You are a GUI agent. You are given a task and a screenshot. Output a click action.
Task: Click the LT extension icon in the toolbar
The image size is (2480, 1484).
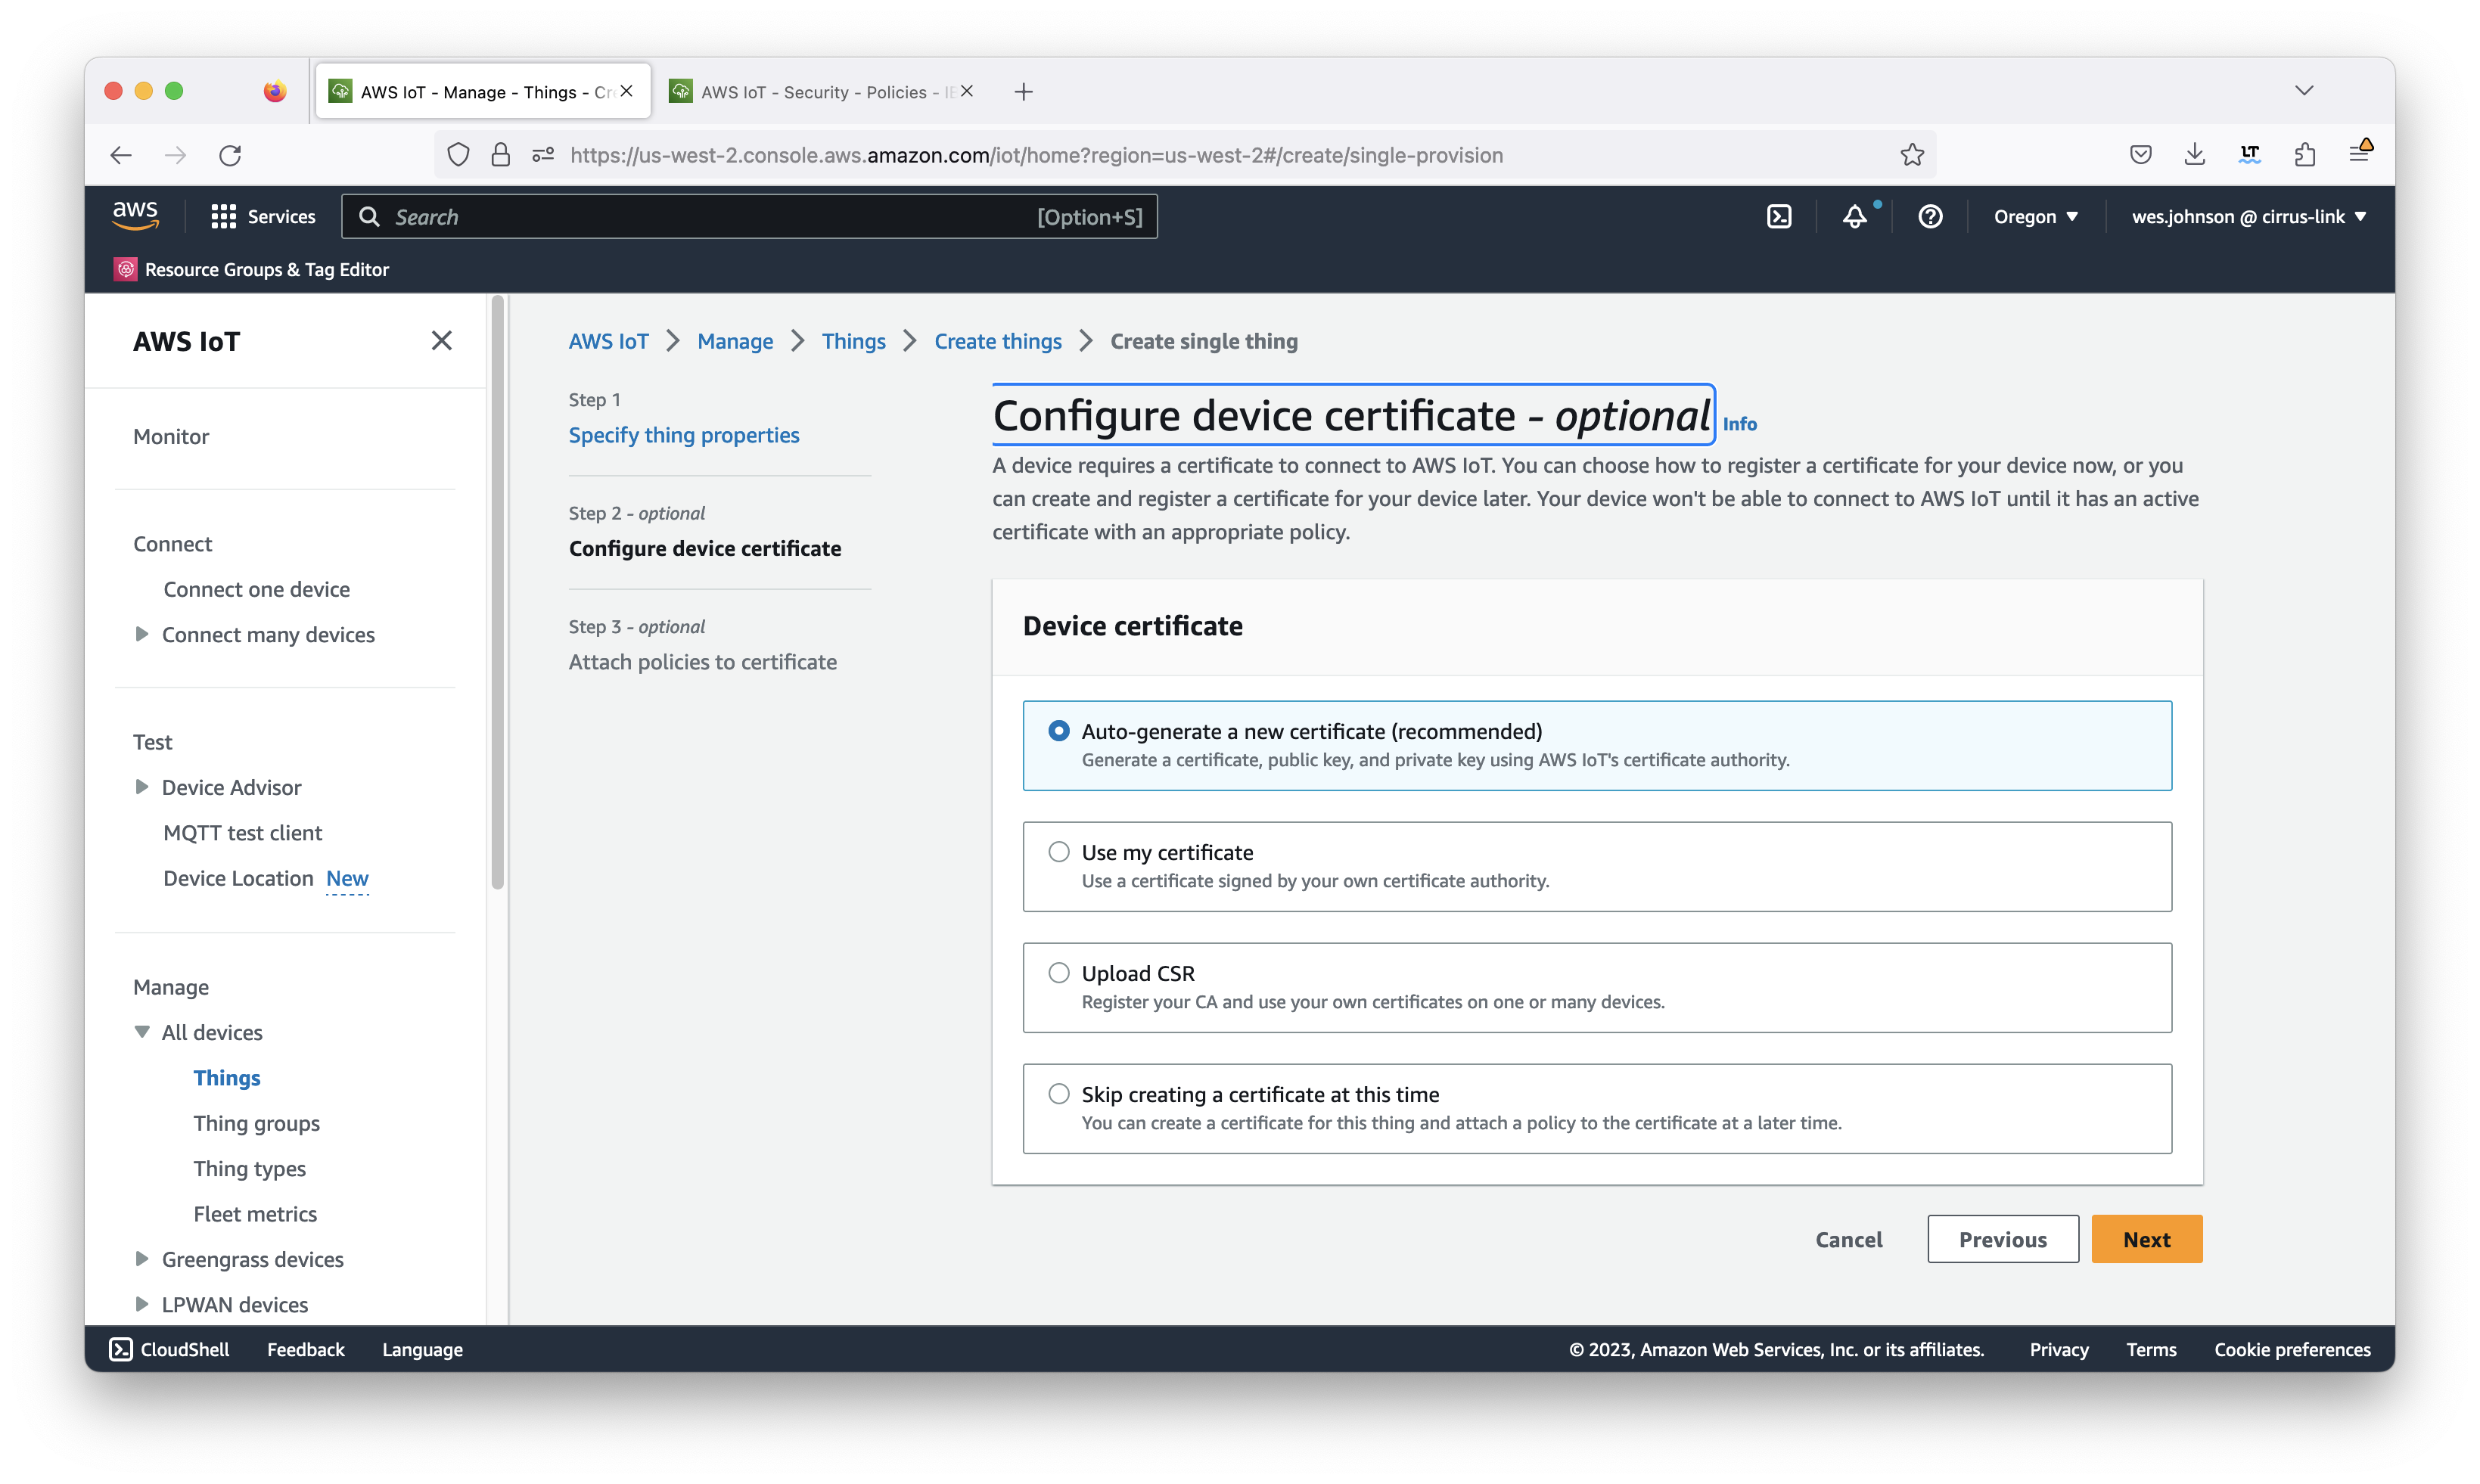[x=2250, y=155]
